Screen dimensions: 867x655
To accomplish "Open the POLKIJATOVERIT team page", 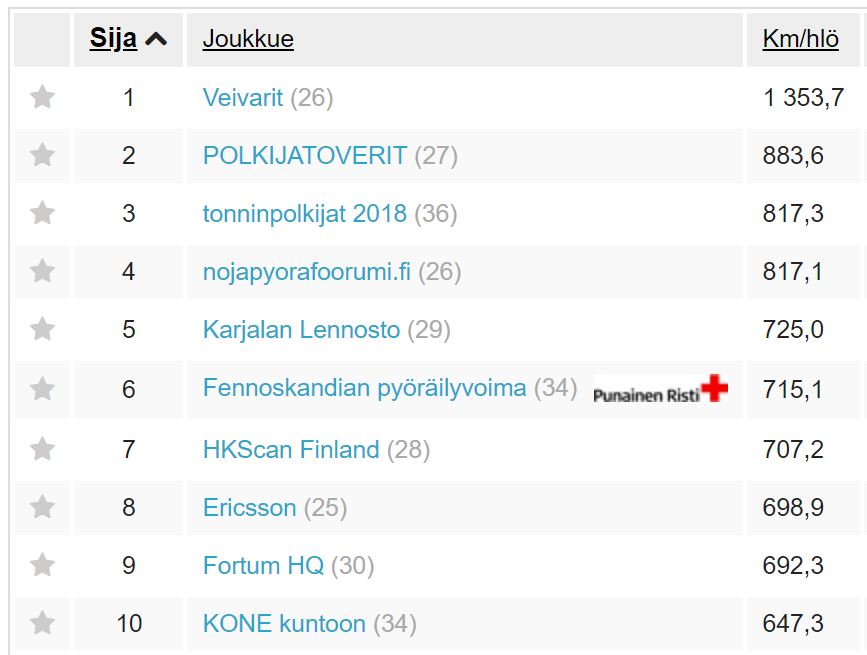I will coord(305,155).
